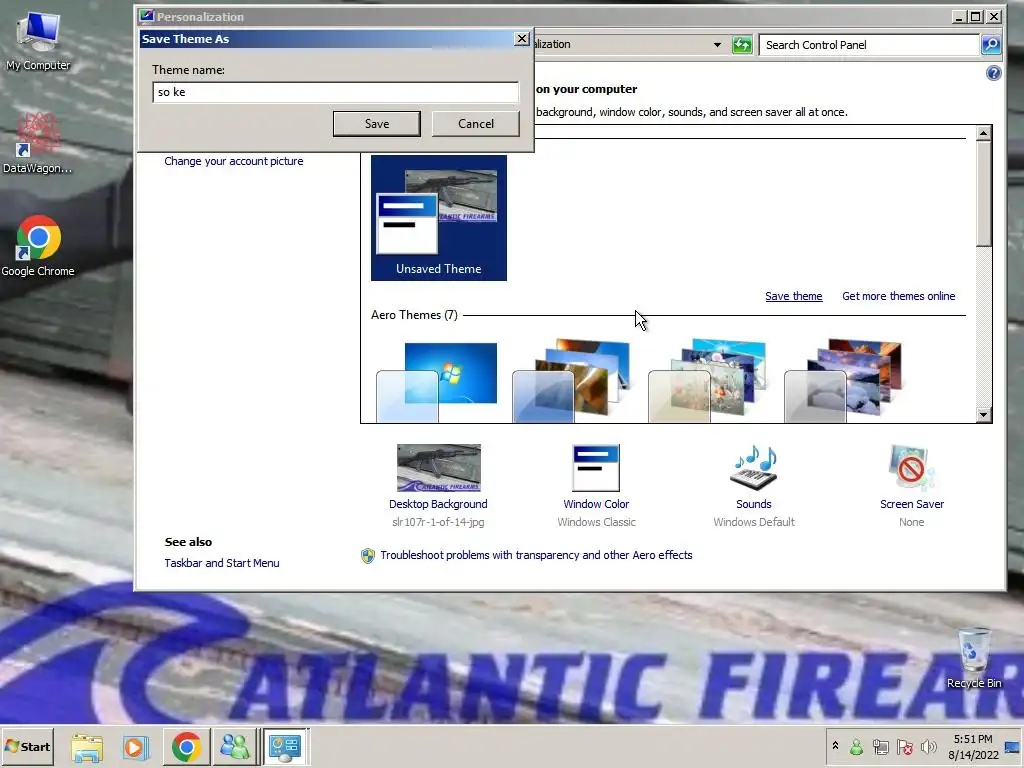Screen dimensions: 1024x768
Task: Open the DataWagon desktop shortcut
Action: click(x=38, y=144)
